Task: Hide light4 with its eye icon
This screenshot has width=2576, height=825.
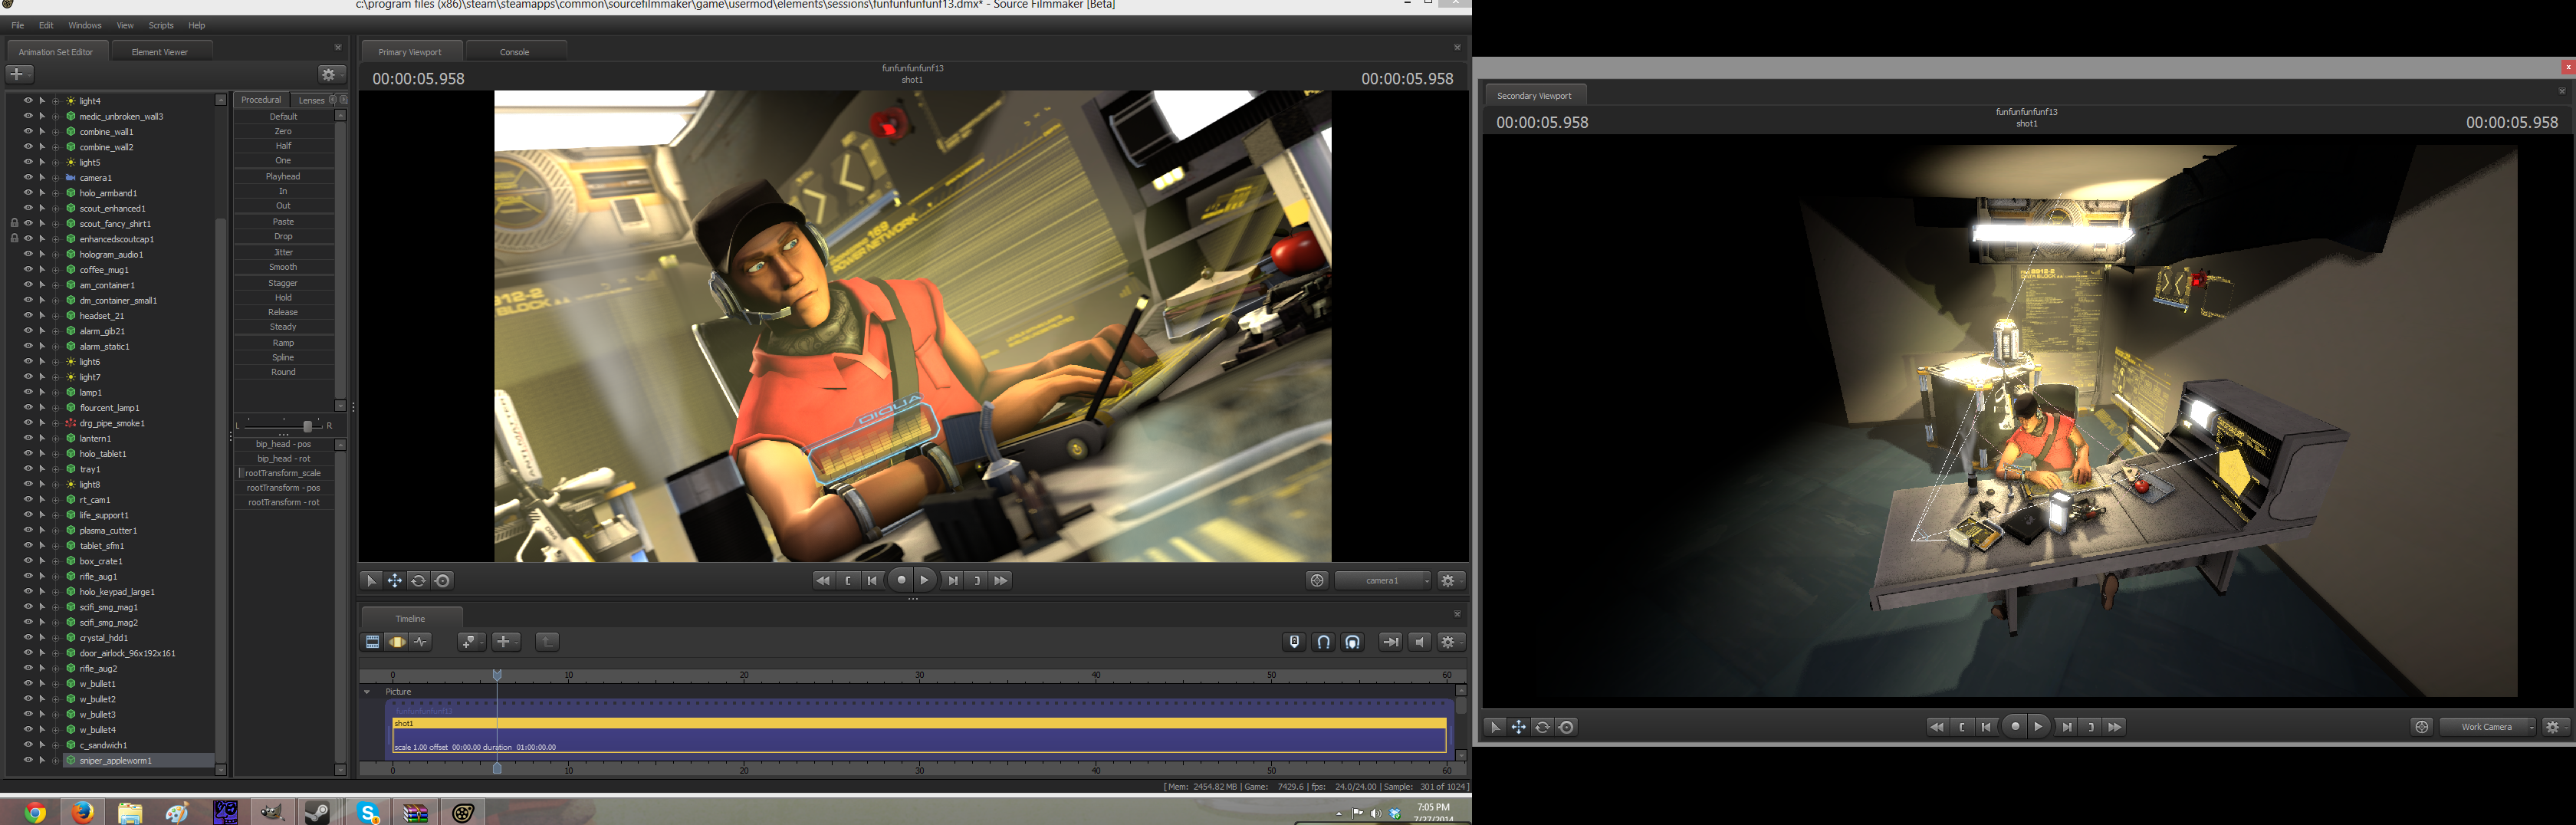Action: point(28,101)
